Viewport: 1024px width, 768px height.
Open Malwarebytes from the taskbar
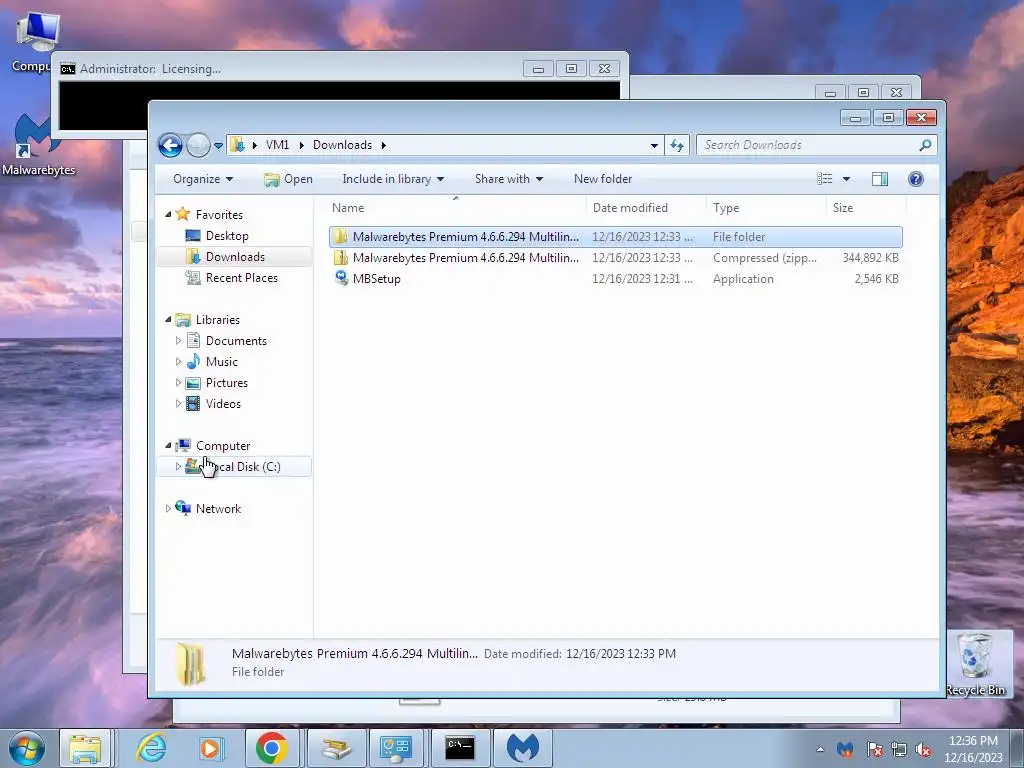click(522, 748)
